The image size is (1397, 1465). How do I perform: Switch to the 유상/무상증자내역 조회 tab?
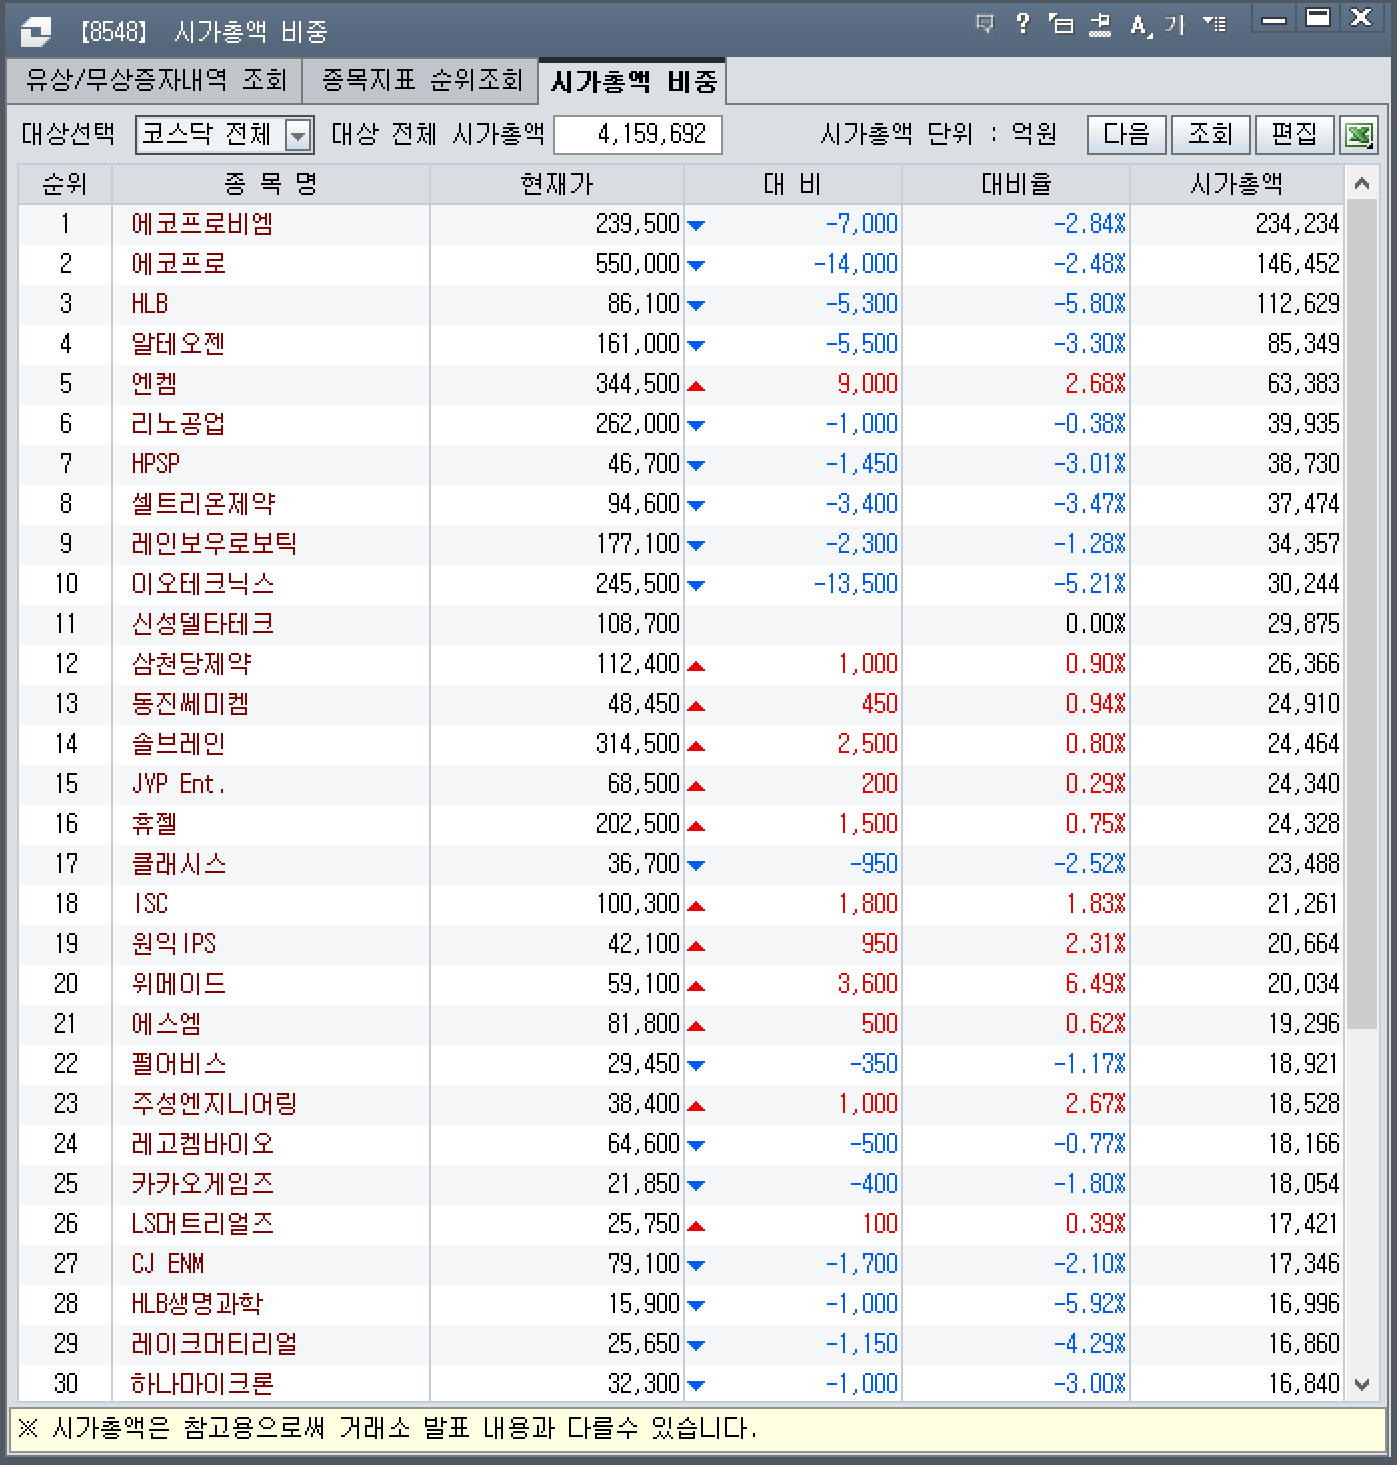click(x=156, y=81)
